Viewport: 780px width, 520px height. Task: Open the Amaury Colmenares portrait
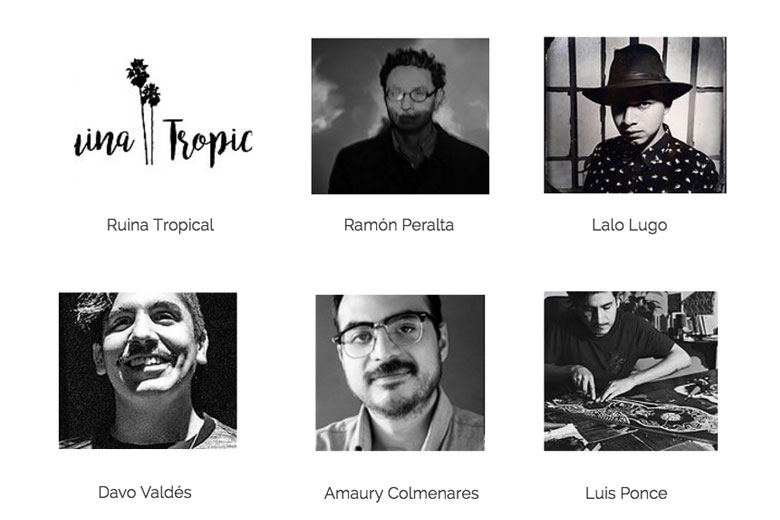[400, 373]
